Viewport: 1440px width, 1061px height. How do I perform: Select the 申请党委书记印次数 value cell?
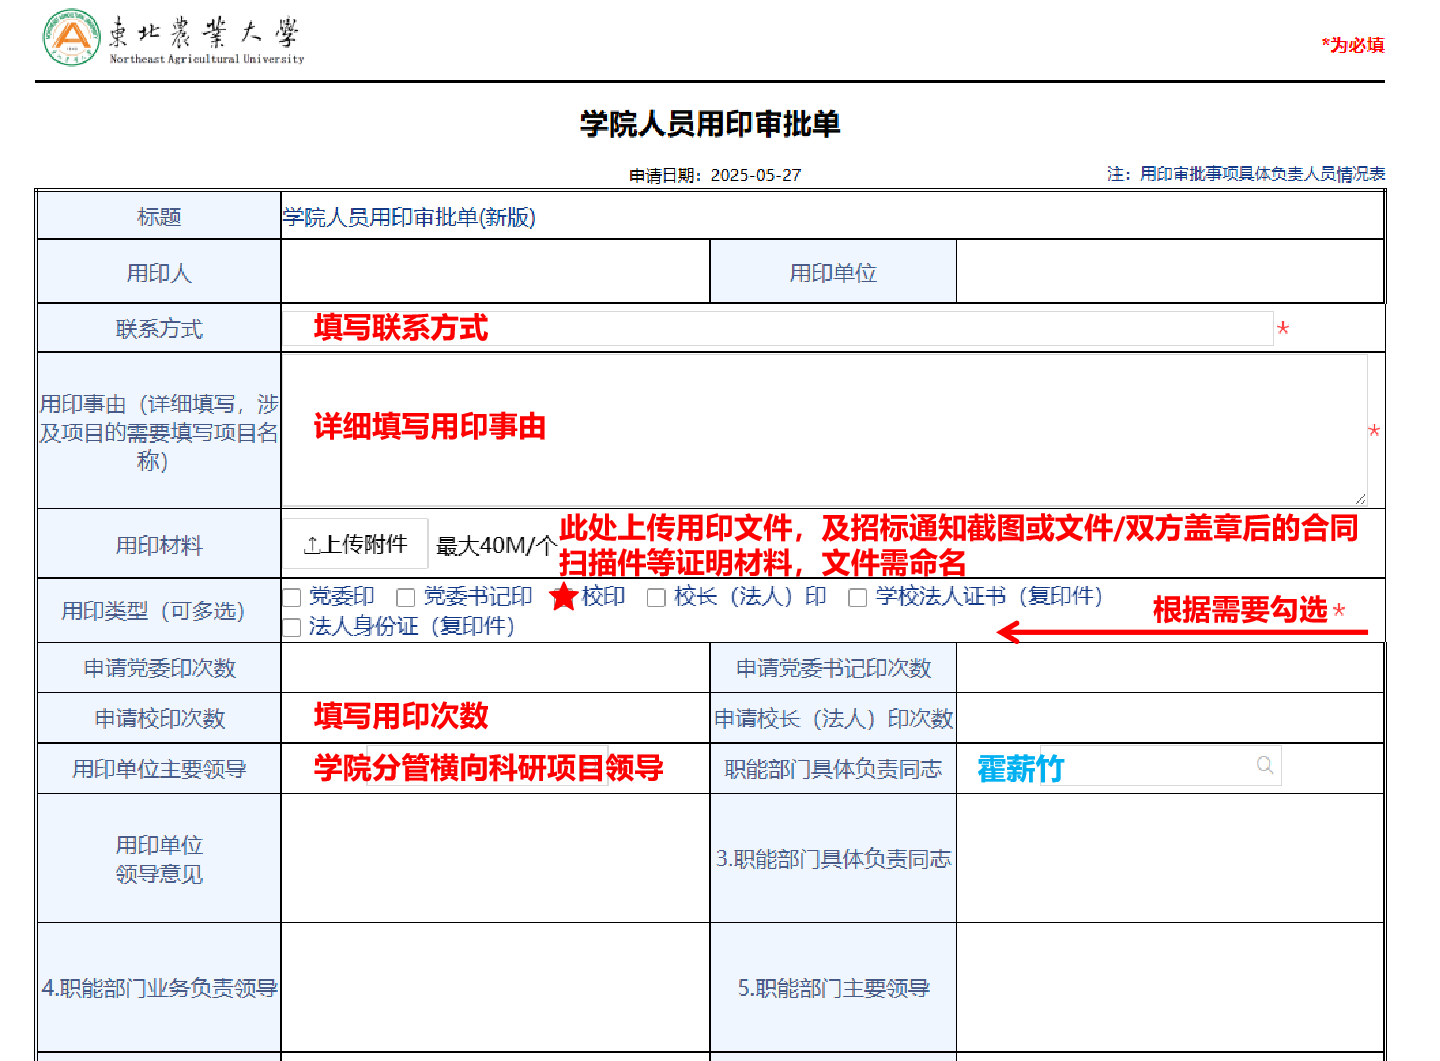(1169, 668)
